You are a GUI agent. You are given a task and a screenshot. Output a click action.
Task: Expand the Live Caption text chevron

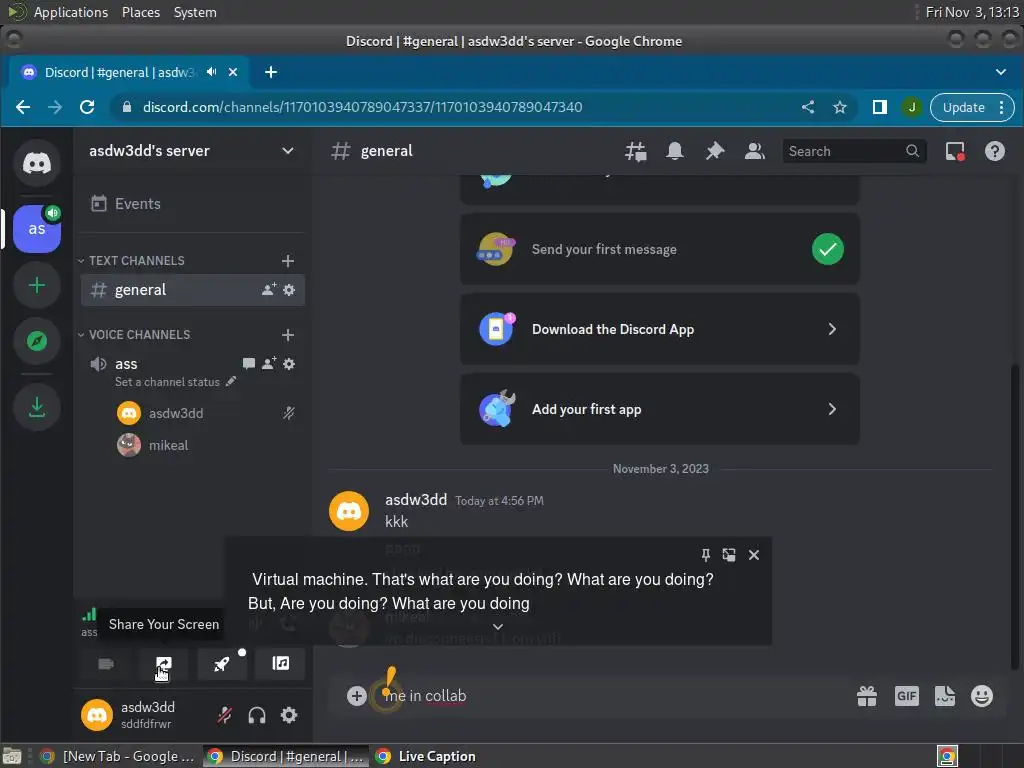click(498, 627)
